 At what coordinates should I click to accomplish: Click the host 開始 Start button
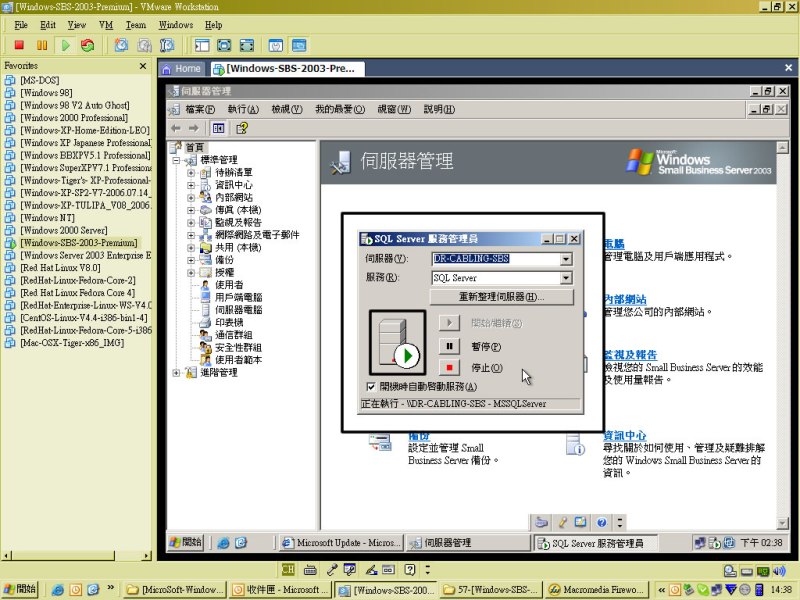(x=19, y=589)
